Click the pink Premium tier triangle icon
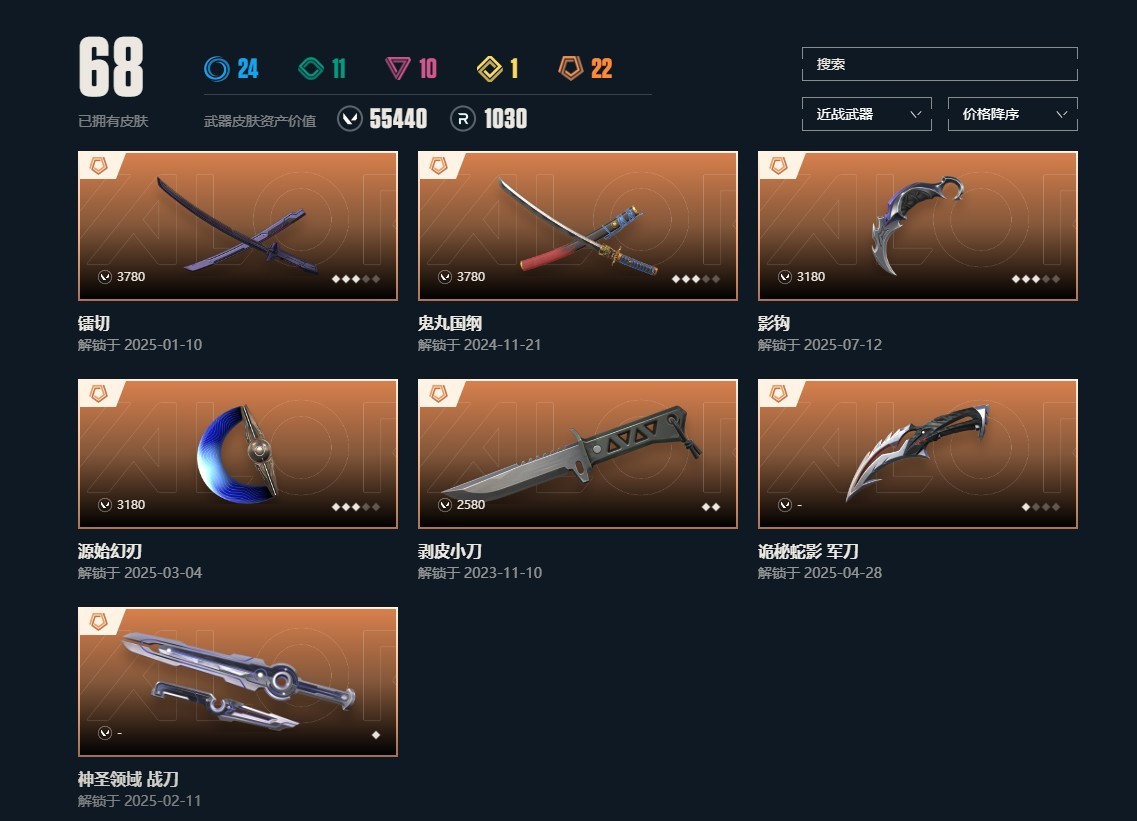1137x821 pixels. [x=397, y=69]
